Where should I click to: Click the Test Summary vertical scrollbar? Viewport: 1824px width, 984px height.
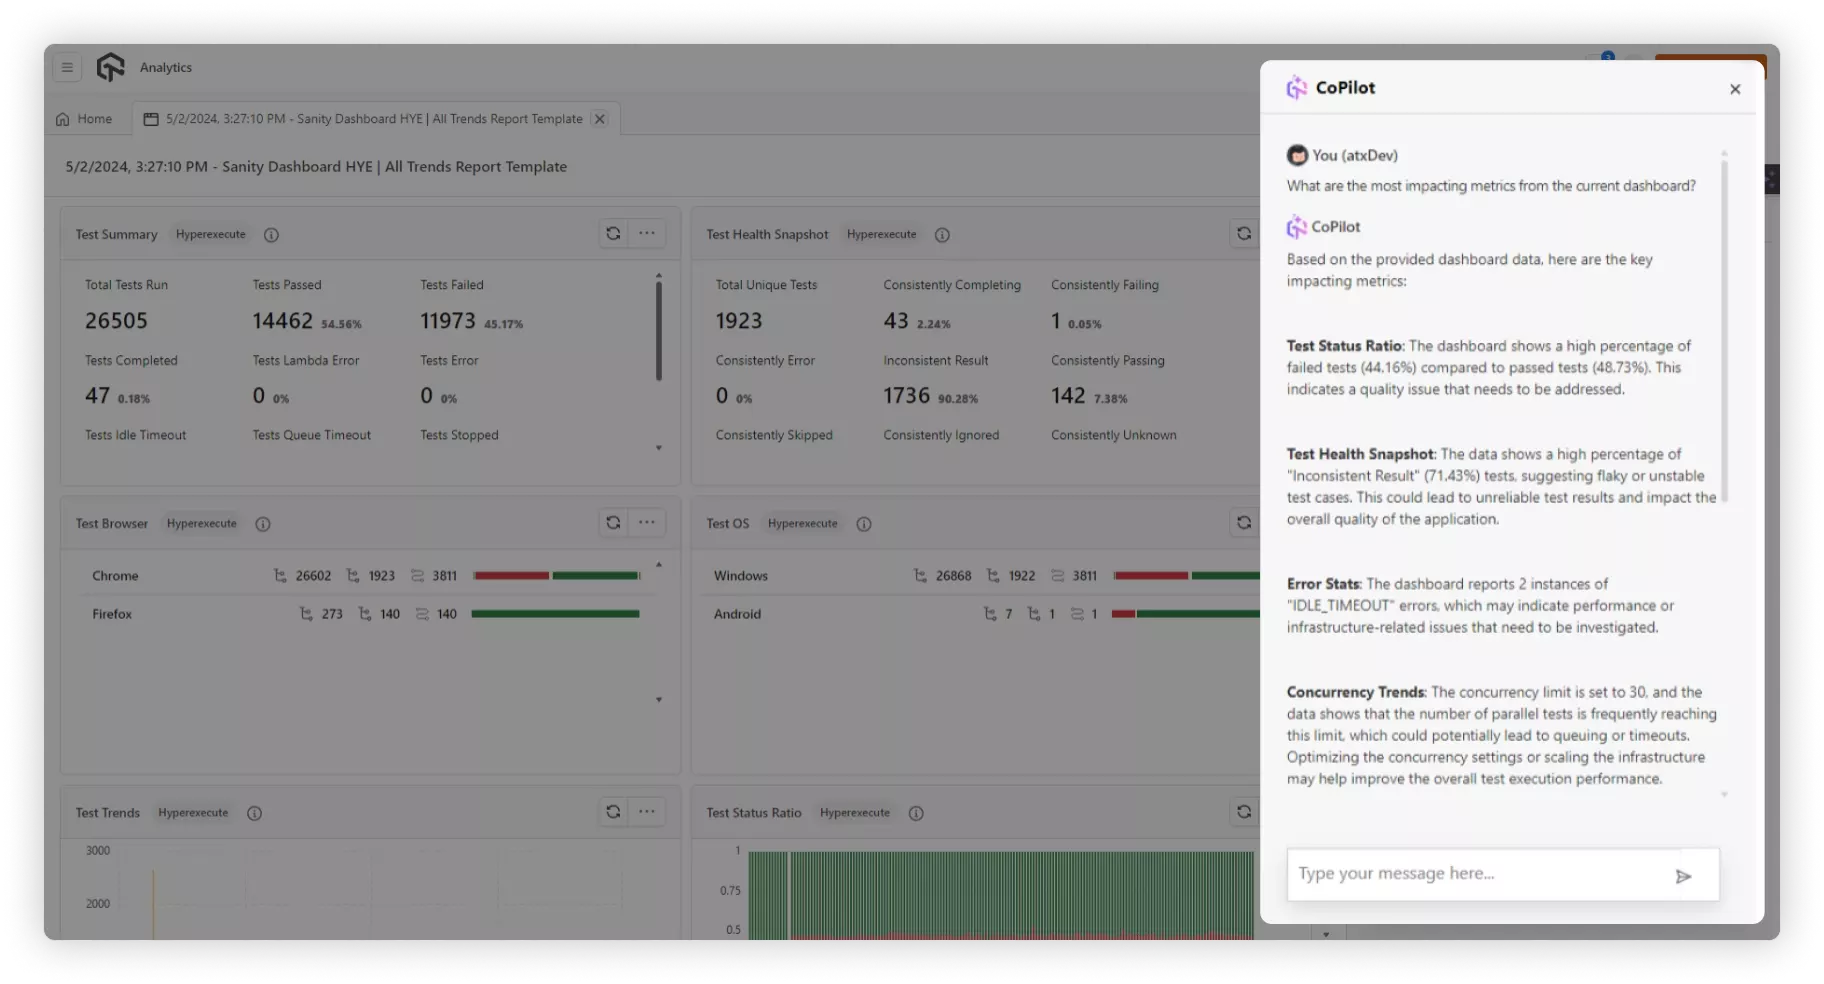[x=658, y=330]
